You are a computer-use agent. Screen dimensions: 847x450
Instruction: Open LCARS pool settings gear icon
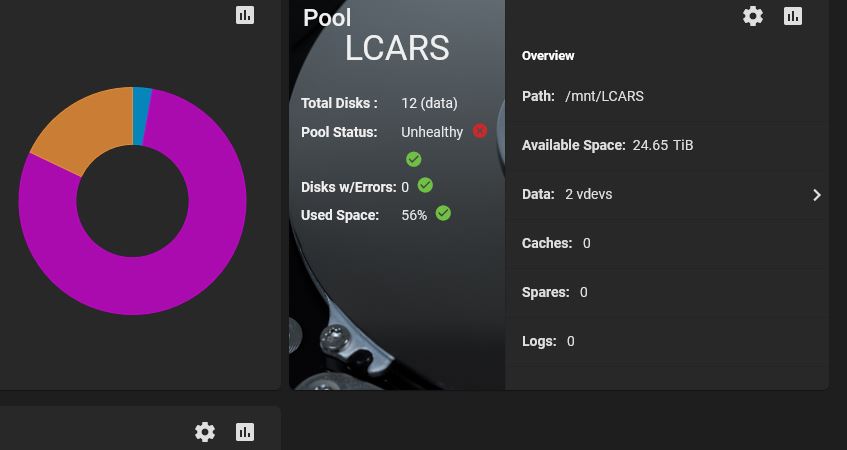[752, 16]
